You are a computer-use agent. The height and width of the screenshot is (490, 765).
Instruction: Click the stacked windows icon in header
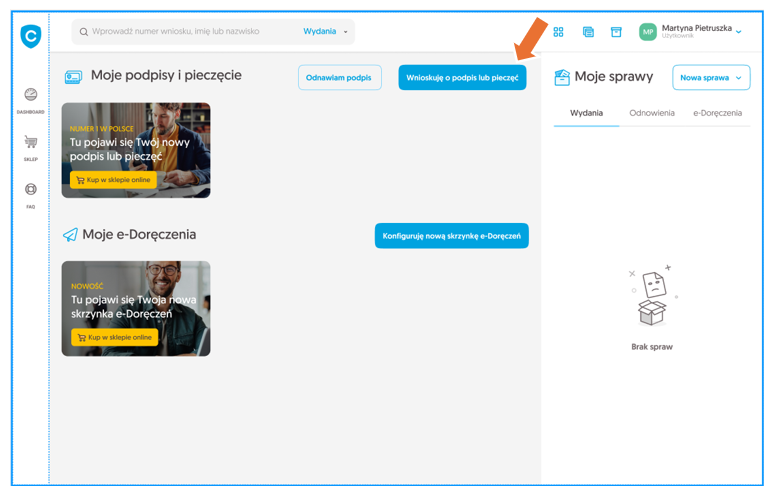click(x=588, y=32)
